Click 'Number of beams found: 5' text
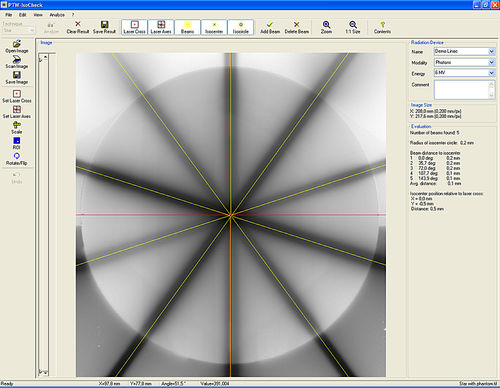The height and width of the screenshot is (388, 500). click(434, 133)
